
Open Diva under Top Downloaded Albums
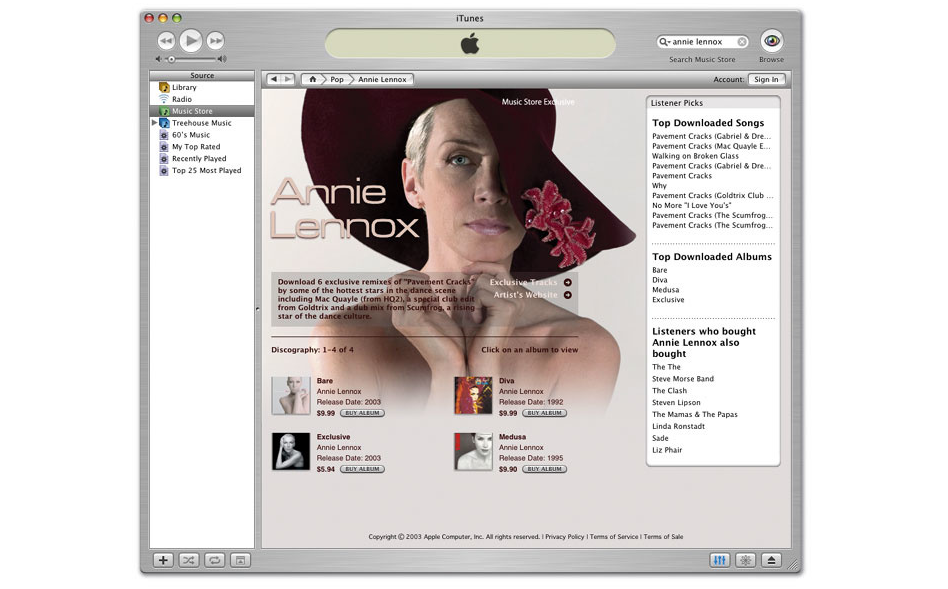pos(660,280)
